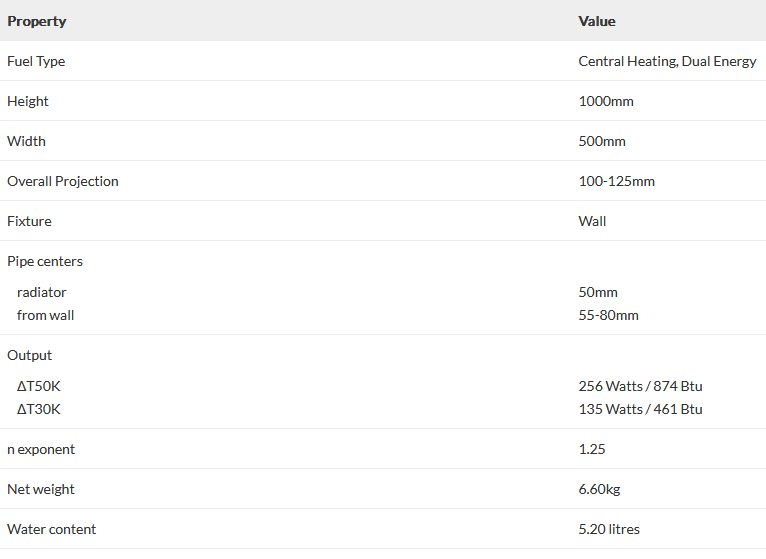Select the Height property label
Image resolution: width=766 pixels, height=559 pixels.
pos(28,101)
